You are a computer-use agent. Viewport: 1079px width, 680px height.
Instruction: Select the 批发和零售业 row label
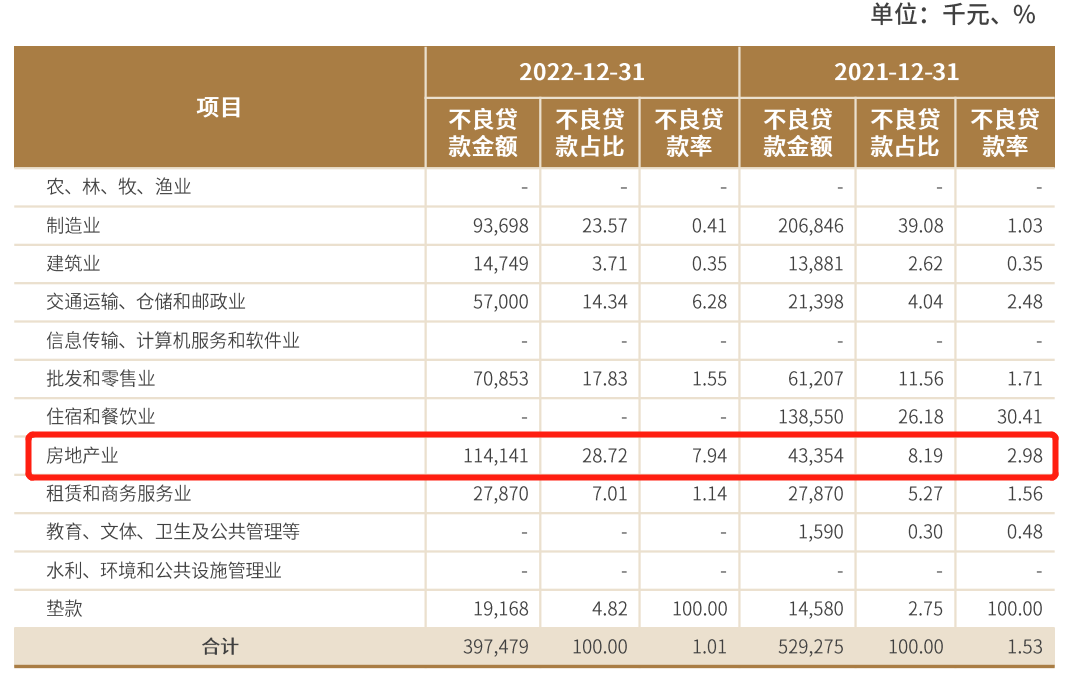pyautogui.click(x=100, y=379)
